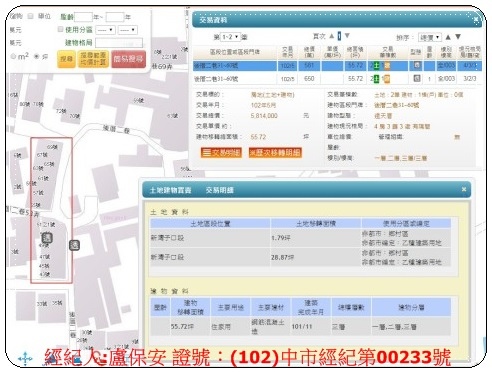Select the 650萬 transaction row
This screenshot has height=373, width=492.
tap(337, 79)
